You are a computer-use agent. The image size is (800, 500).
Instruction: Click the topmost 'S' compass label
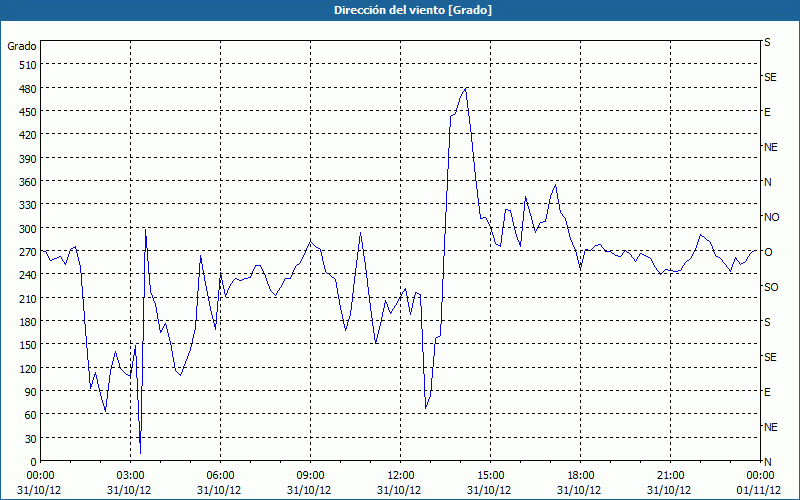tap(767, 42)
